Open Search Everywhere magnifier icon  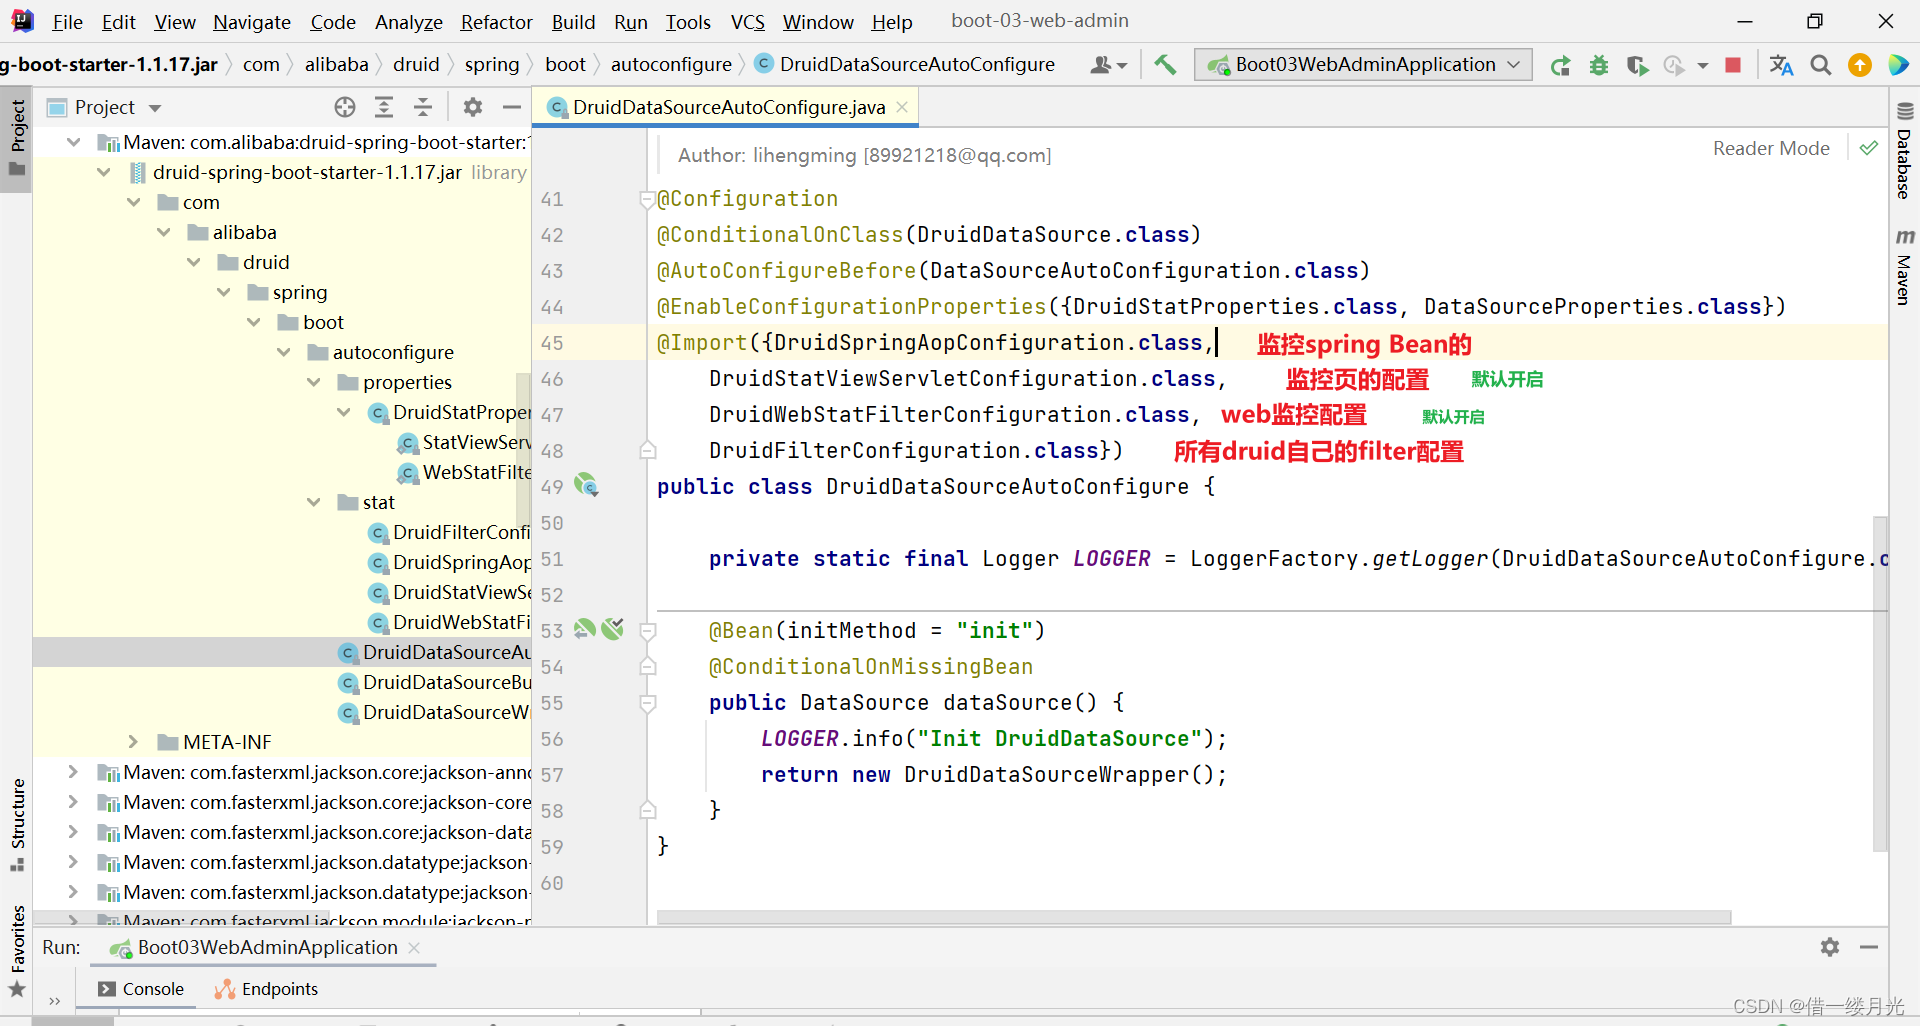tap(1821, 66)
